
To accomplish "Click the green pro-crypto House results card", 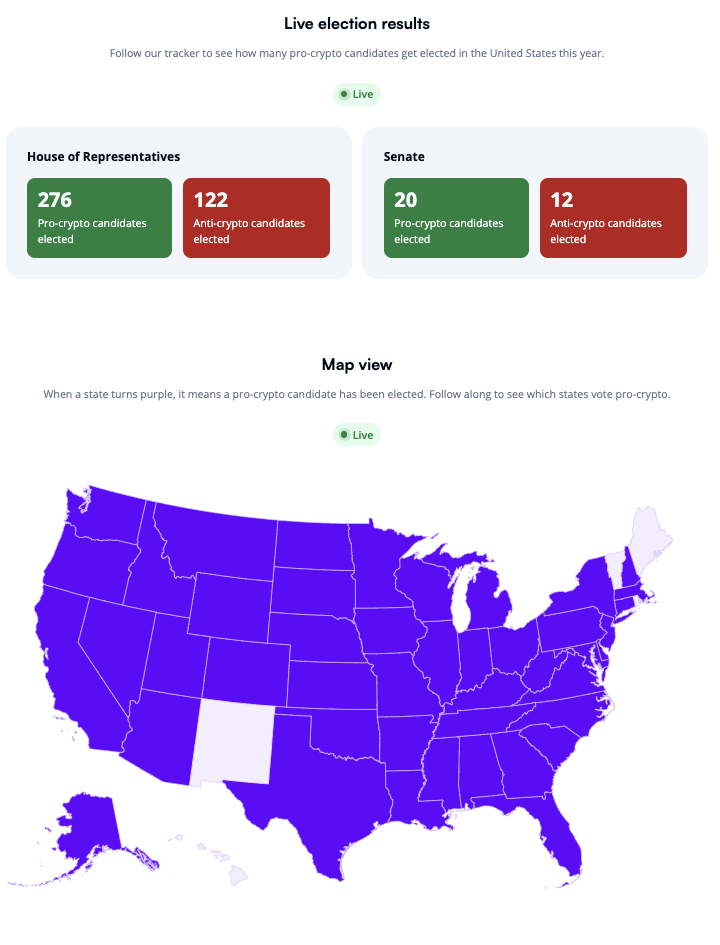I will pyautogui.click(x=99, y=217).
